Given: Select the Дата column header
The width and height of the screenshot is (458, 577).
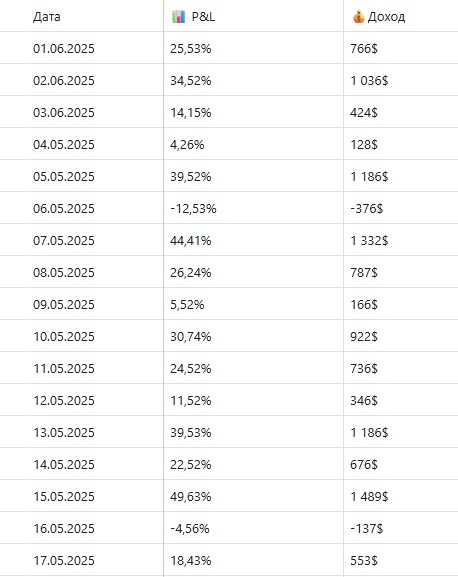Looking at the screenshot, I should coord(47,17).
